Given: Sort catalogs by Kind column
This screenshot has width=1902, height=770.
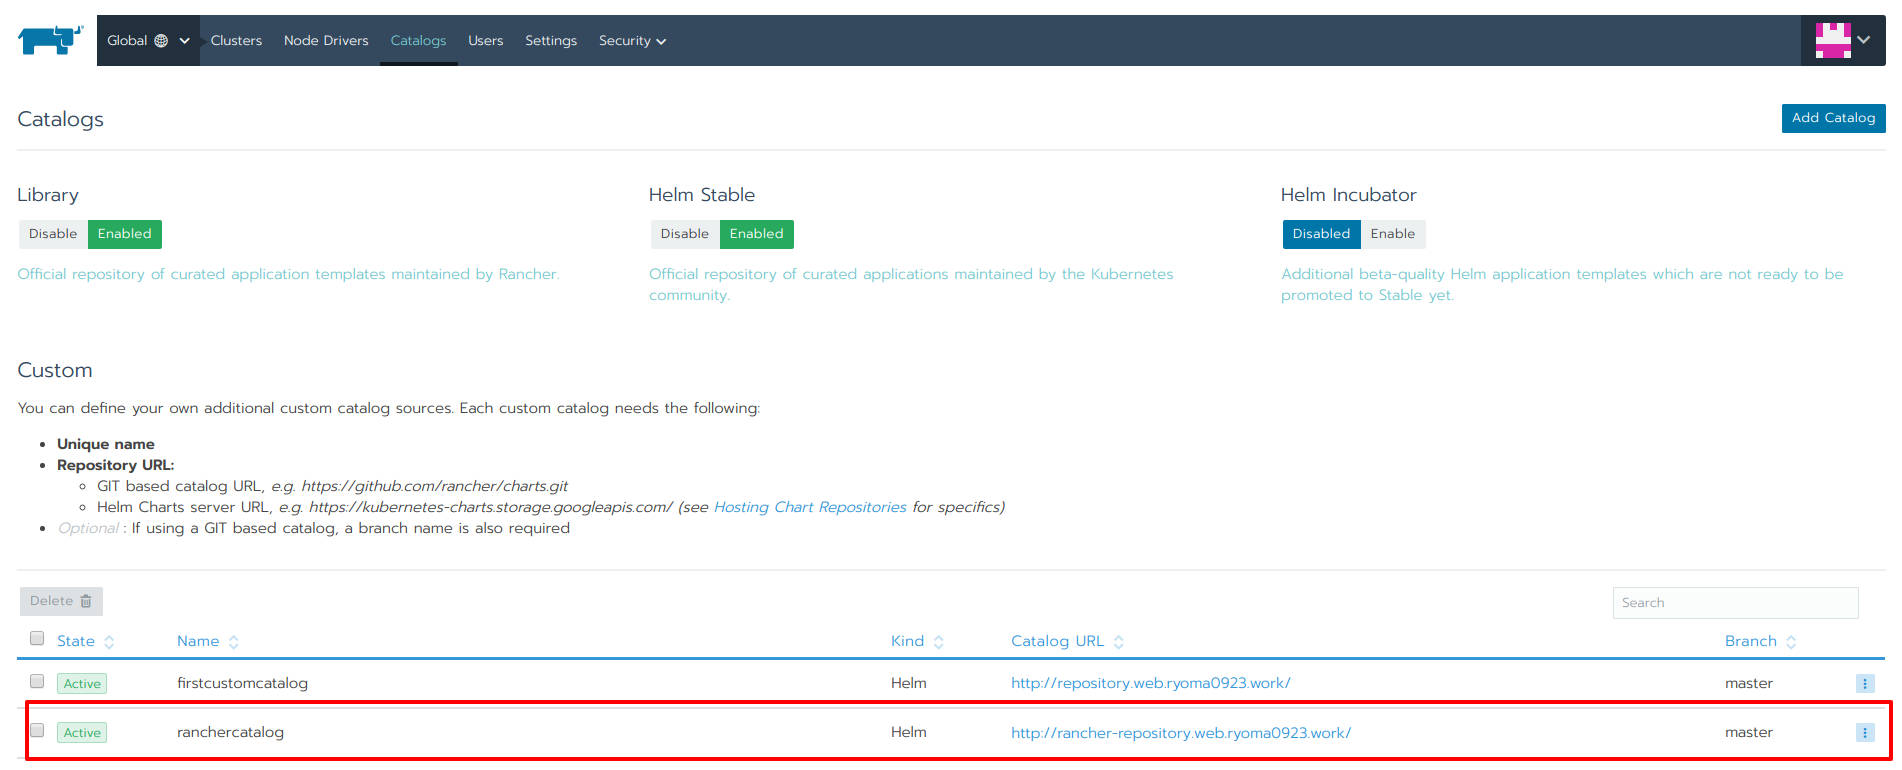Looking at the screenshot, I should pos(917,641).
